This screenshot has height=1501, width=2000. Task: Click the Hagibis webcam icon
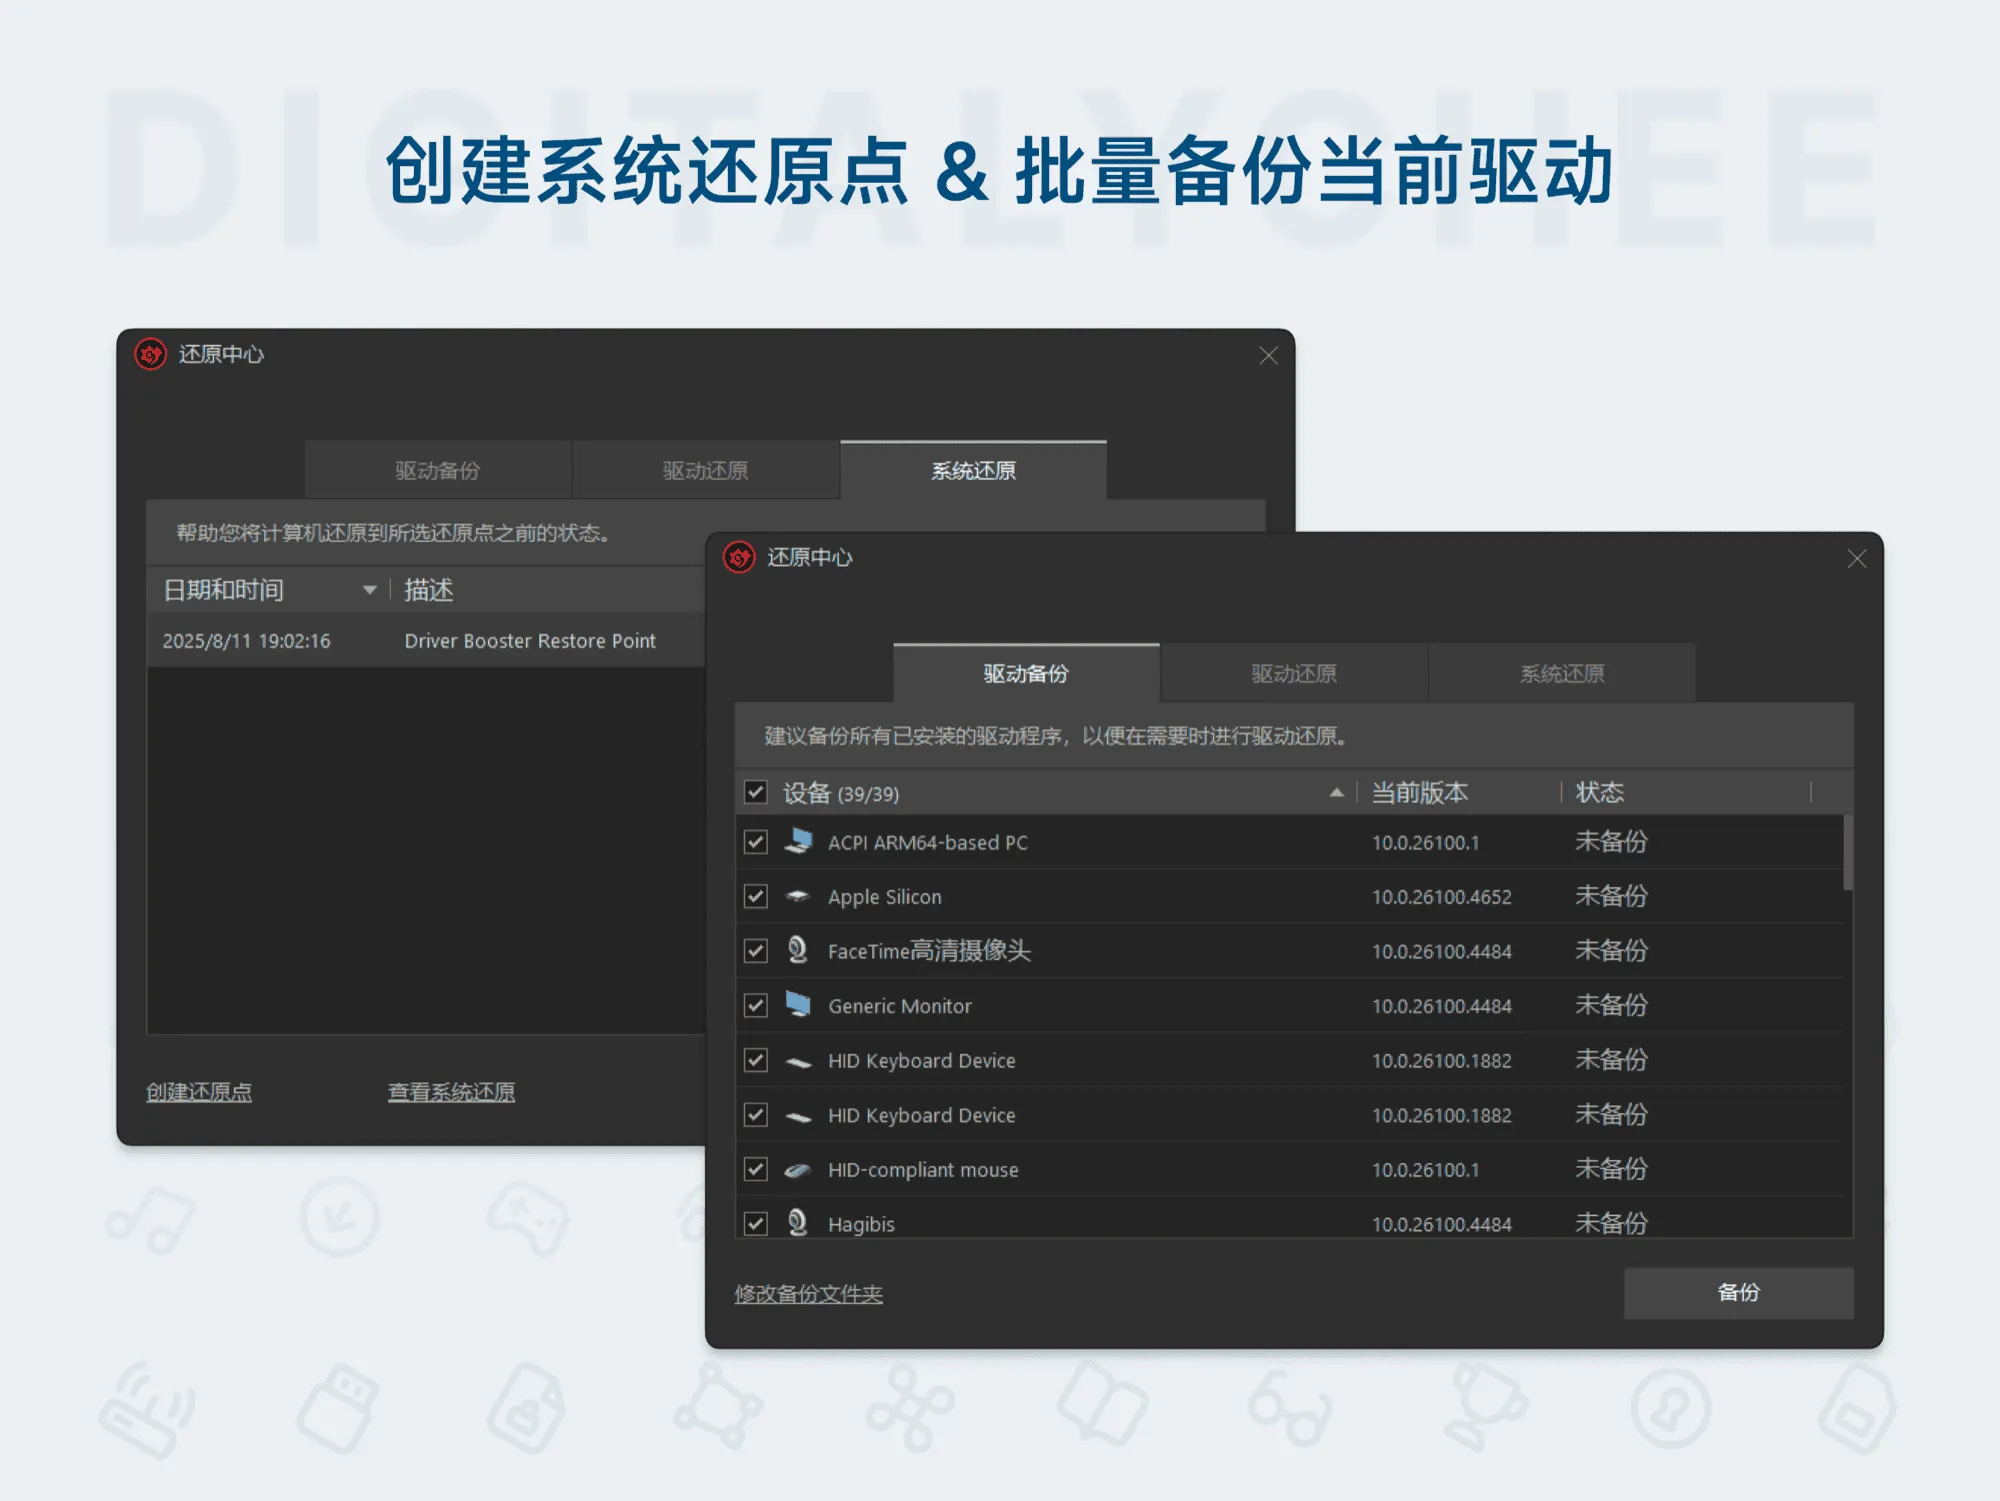click(797, 1222)
